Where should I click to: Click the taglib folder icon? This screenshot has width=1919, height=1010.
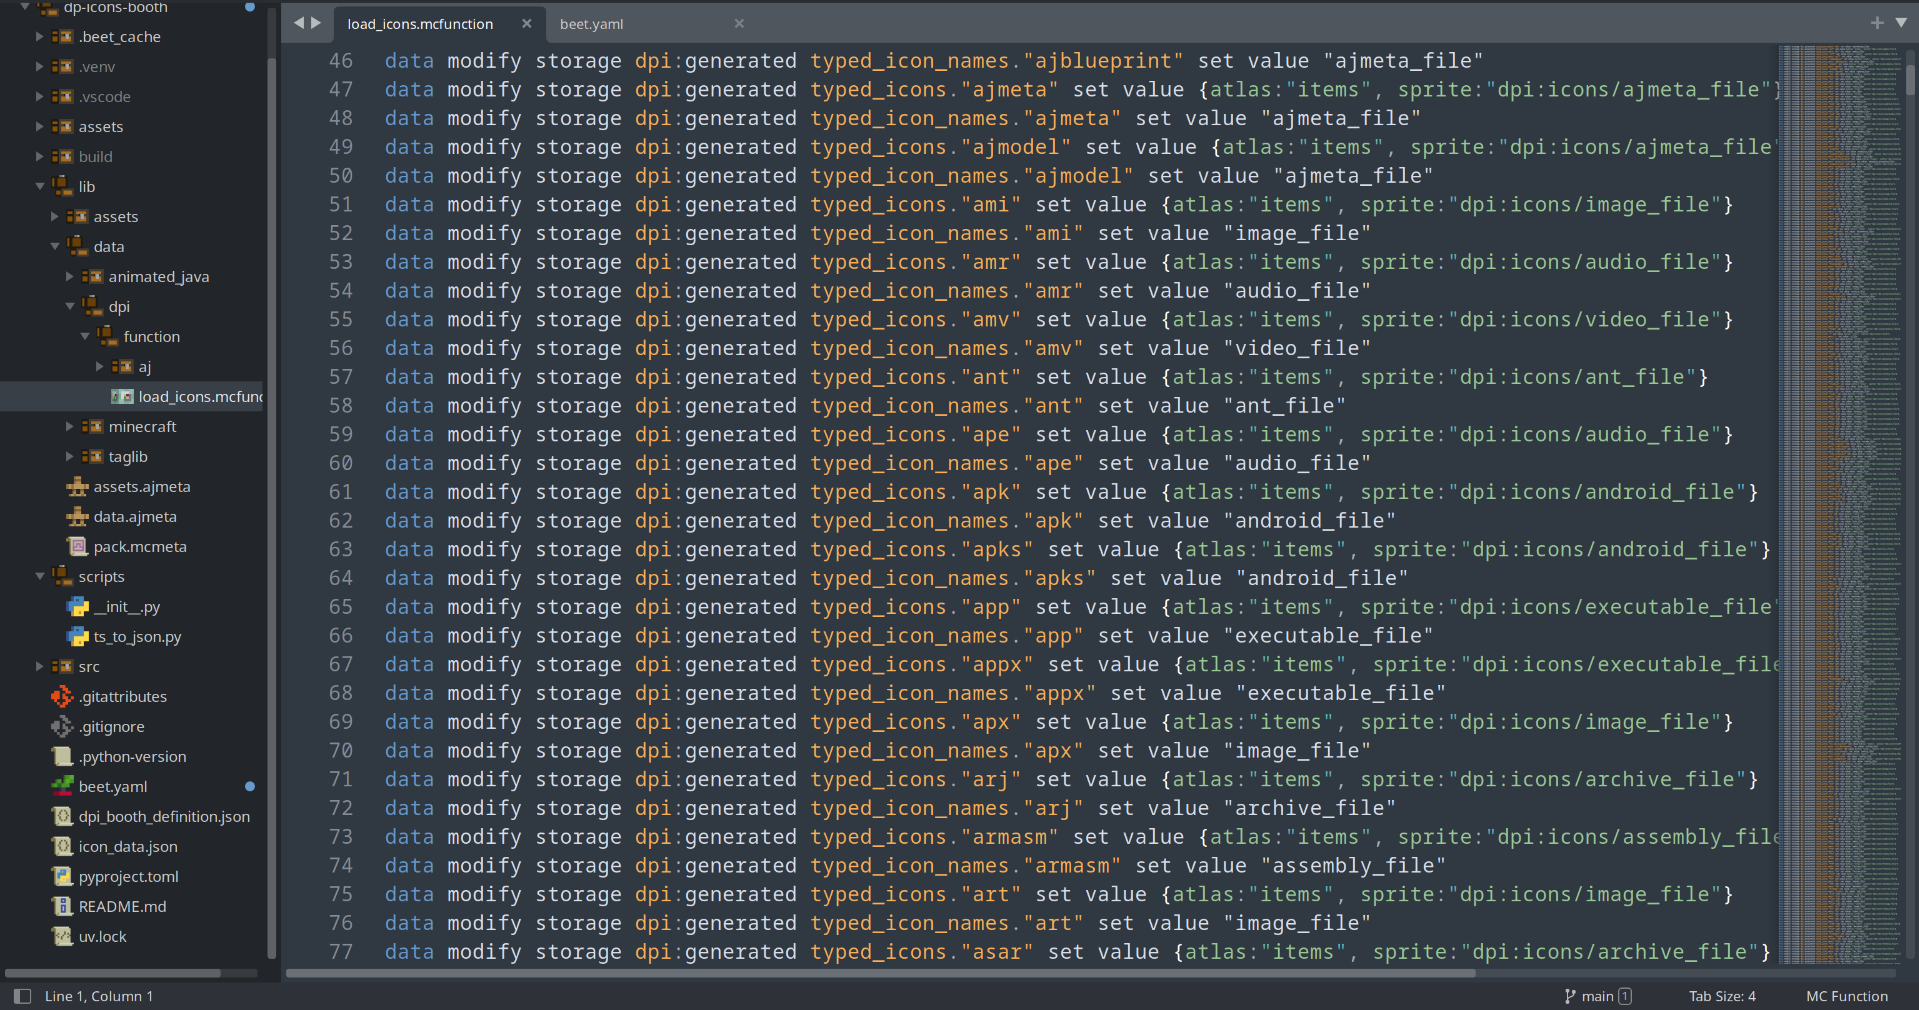coord(92,457)
